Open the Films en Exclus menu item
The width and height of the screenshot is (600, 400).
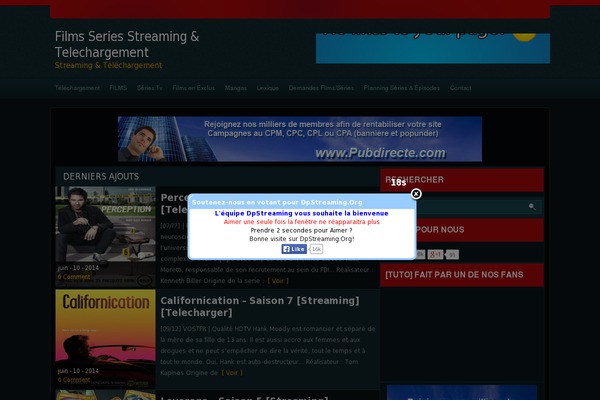pyautogui.click(x=194, y=88)
